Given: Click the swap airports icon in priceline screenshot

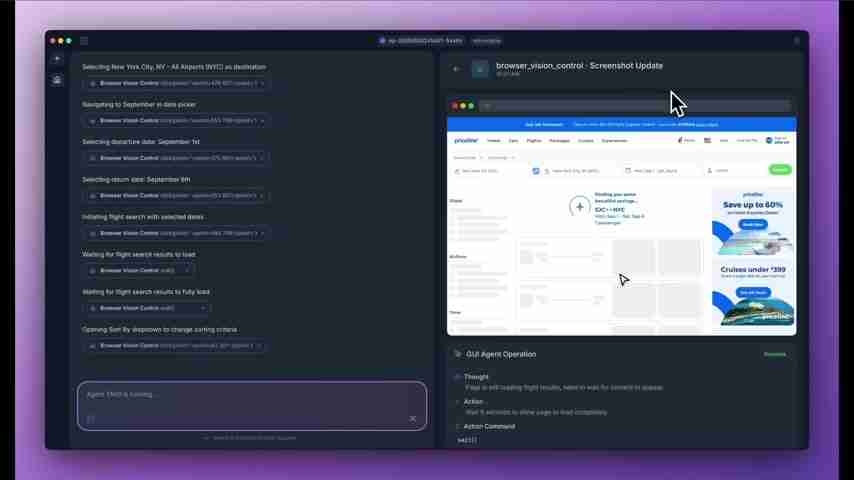Looking at the screenshot, I should pyautogui.click(x=535, y=171).
